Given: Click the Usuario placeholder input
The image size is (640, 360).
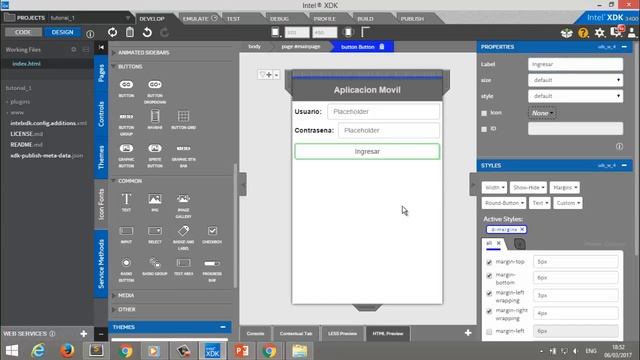Looking at the screenshot, I should (383, 111).
